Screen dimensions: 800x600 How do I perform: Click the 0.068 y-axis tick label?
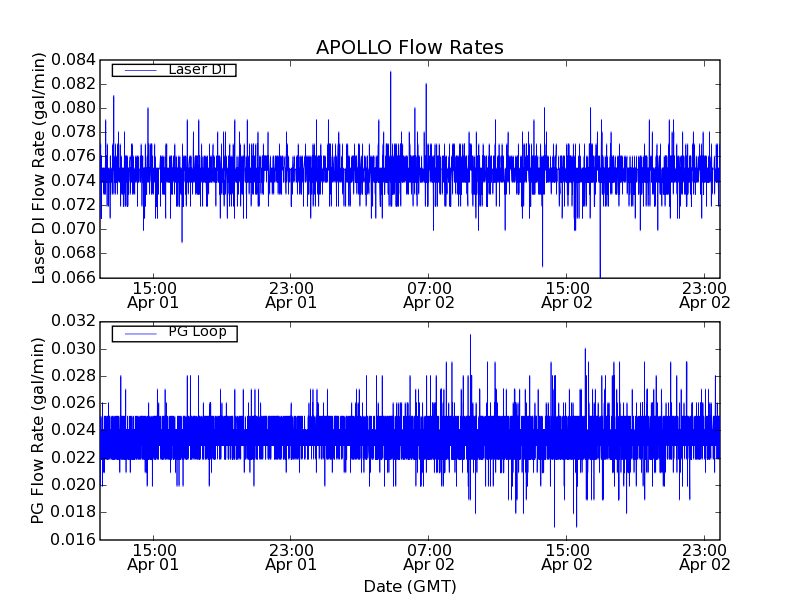[73, 253]
